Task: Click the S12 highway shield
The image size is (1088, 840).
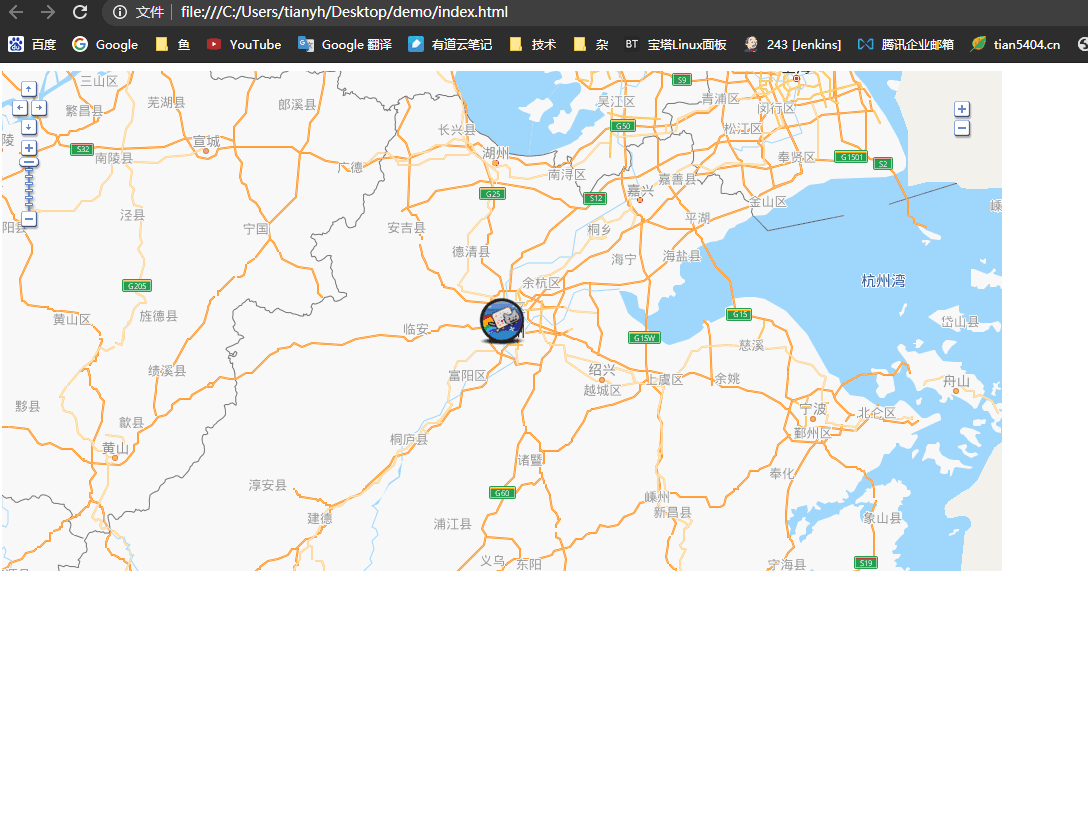Action: tap(595, 198)
